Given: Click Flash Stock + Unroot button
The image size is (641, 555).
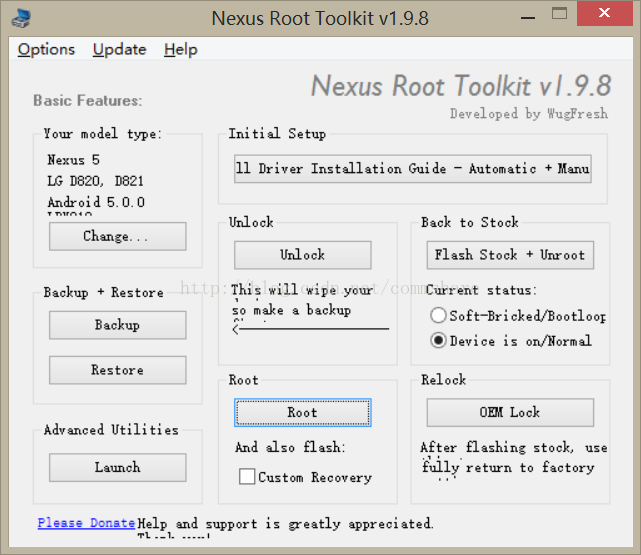Looking at the screenshot, I should (510, 255).
